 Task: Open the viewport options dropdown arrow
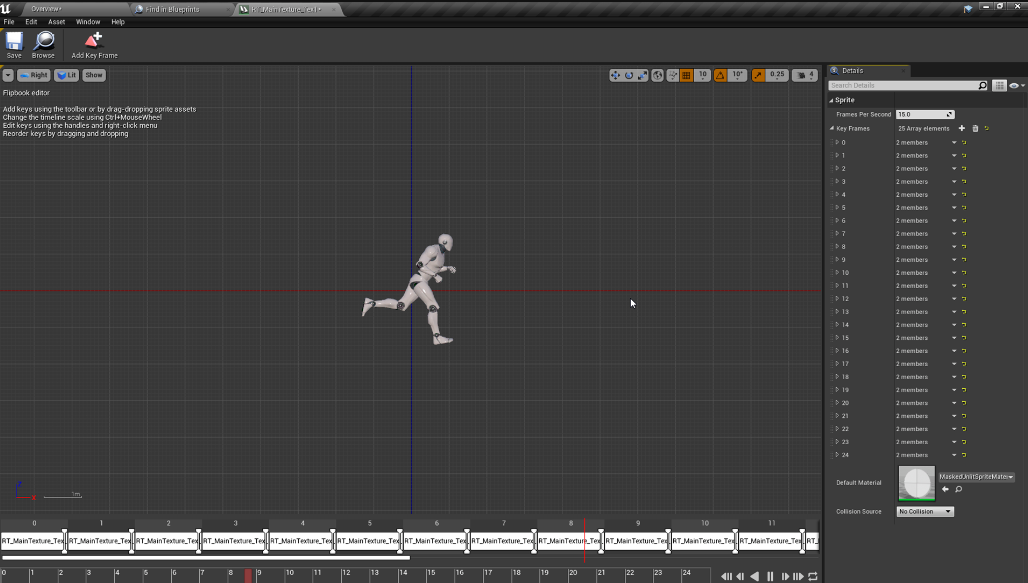point(8,75)
